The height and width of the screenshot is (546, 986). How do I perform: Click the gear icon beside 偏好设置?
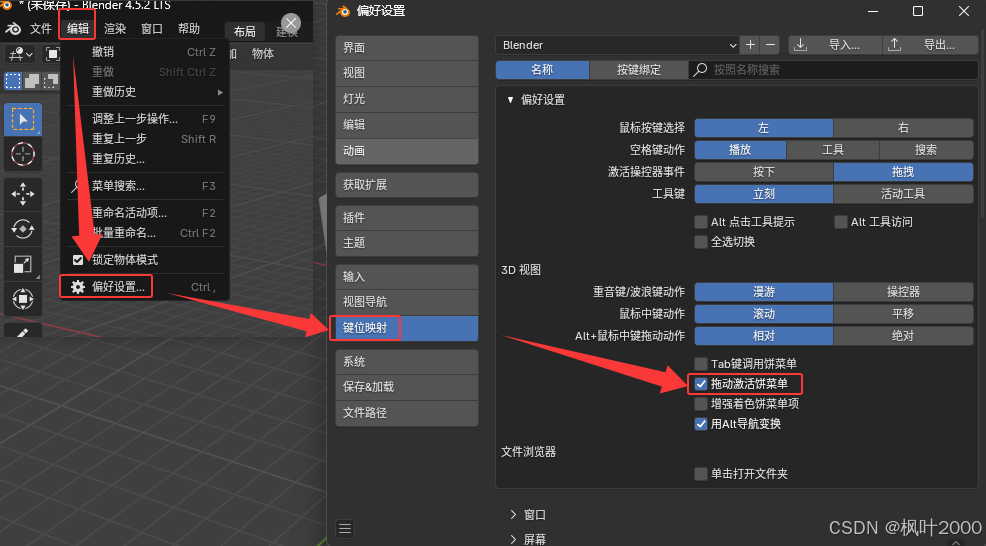click(78, 287)
